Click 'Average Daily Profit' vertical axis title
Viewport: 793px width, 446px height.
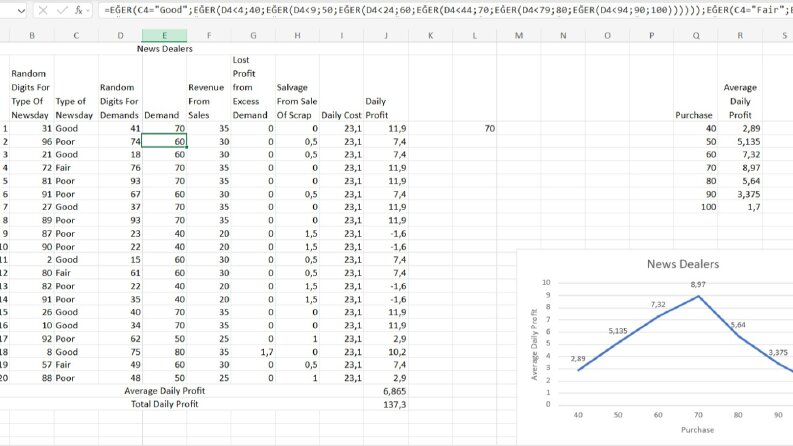[x=534, y=344]
